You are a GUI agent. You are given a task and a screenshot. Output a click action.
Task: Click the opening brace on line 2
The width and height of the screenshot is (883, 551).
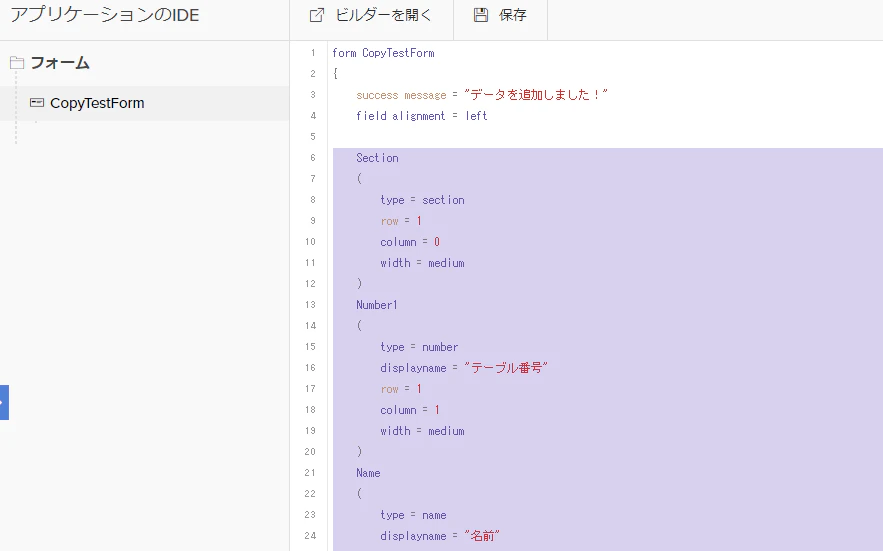tap(335, 74)
